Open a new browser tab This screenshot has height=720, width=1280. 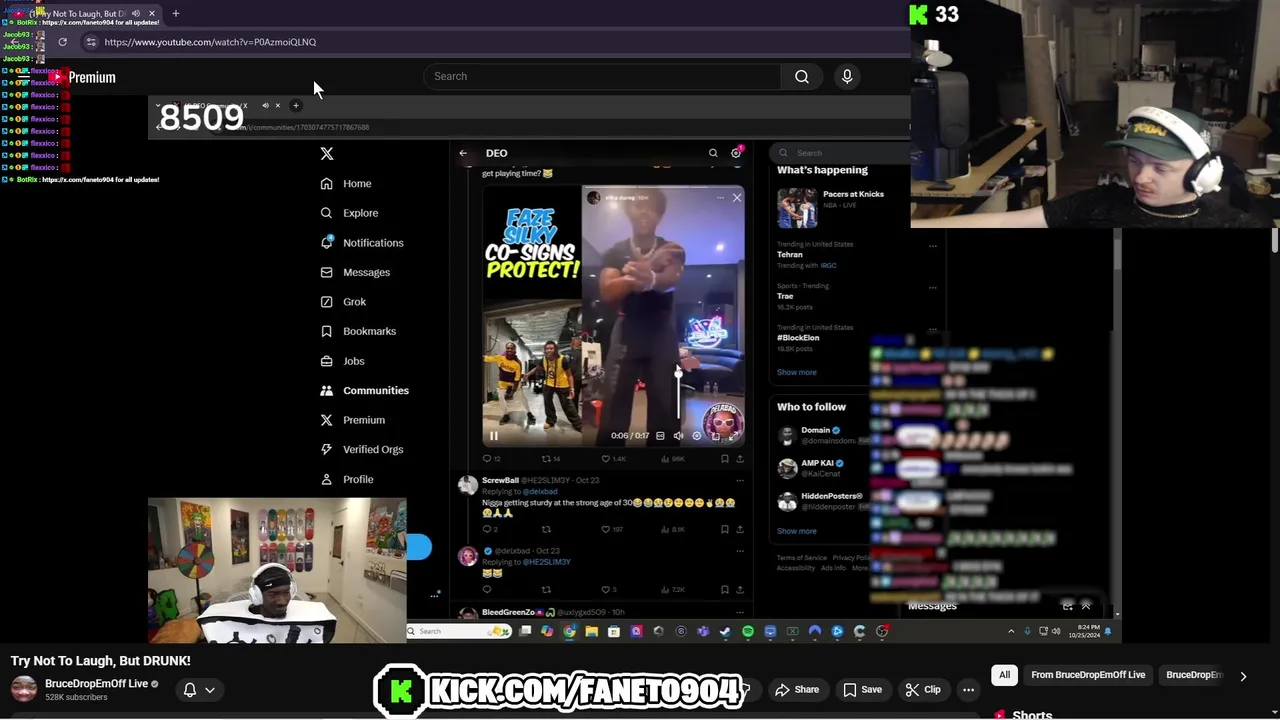(x=175, y=14)
